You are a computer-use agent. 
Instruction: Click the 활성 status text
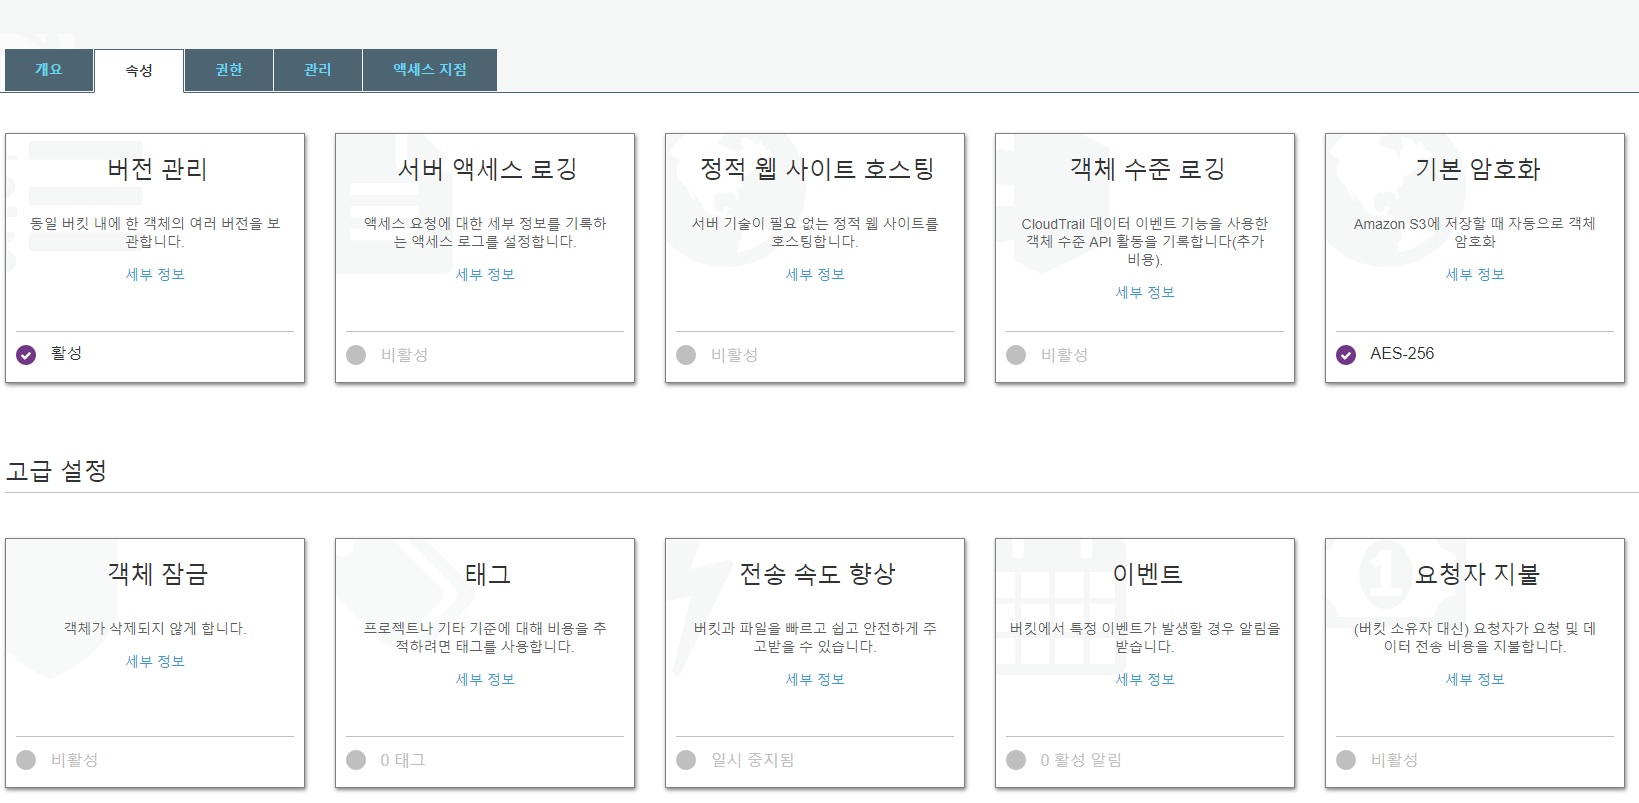[66, 353]
